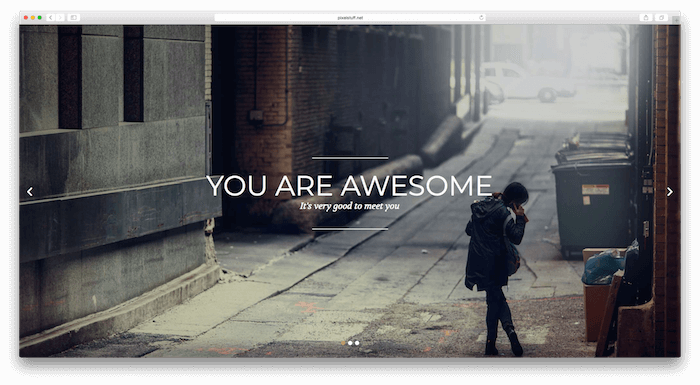Select the second slider pagination dot
700x385 pixels.
click(350, 343)
